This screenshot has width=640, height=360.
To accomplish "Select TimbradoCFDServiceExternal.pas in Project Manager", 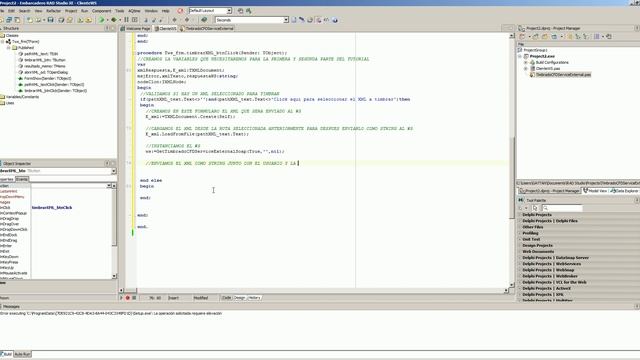I will pyautogui.click(x=563, y=75).
